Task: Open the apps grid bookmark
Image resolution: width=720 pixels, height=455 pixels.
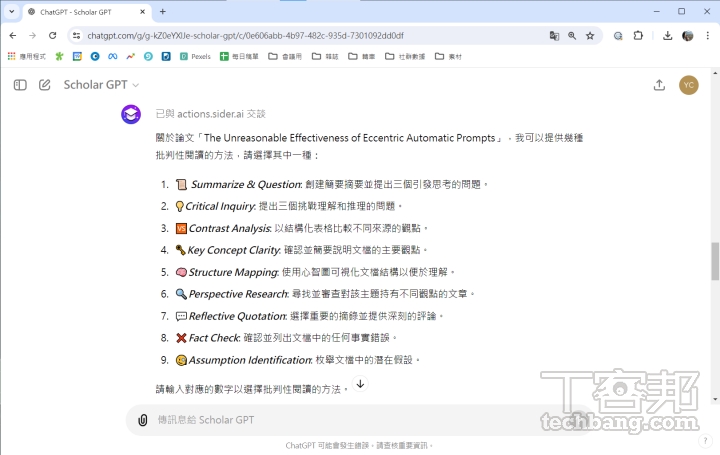Action: coord(27,56)
